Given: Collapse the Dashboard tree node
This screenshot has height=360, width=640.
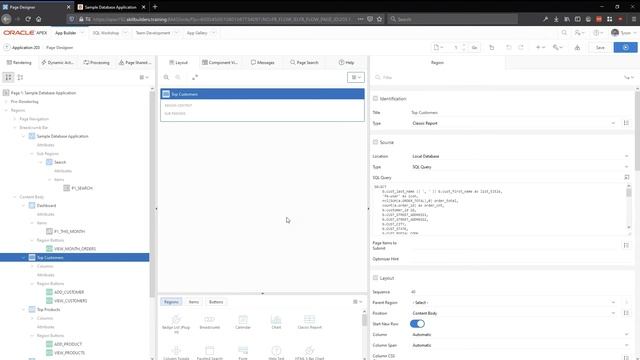Looking at the screenshot, I should (23, 206).
